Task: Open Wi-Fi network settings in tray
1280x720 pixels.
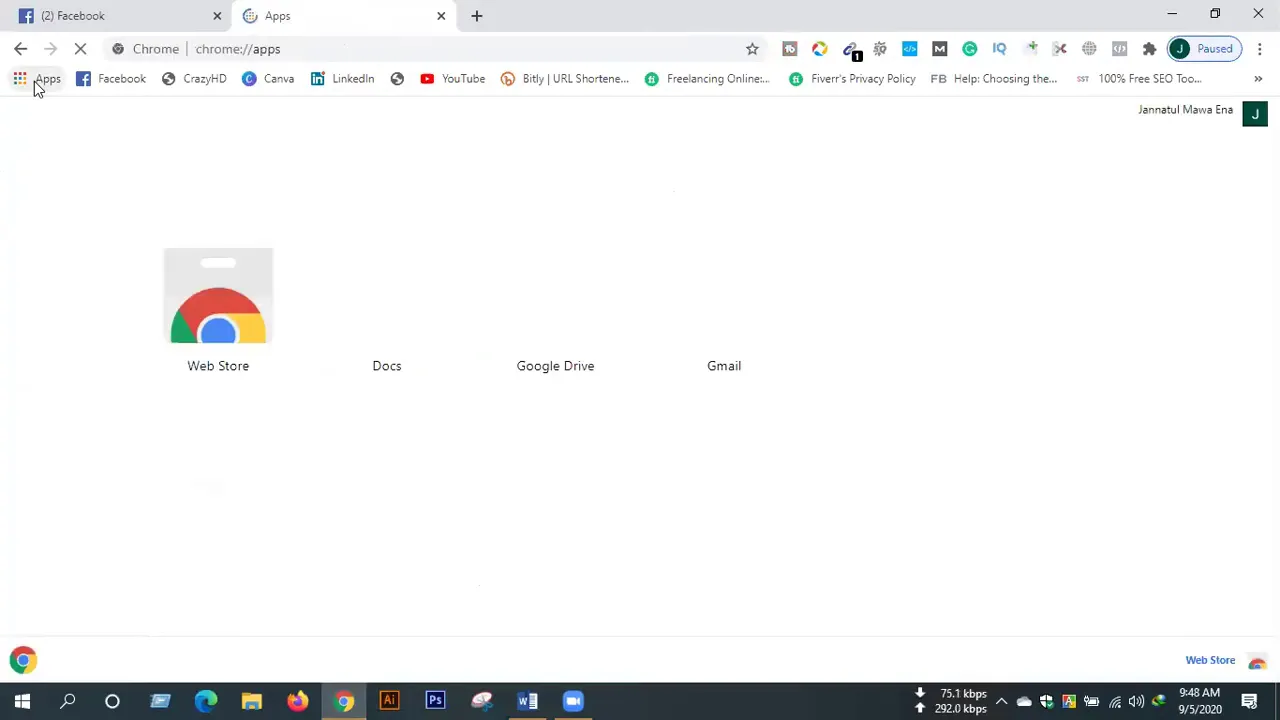Action: click(x=1115, y=701)
